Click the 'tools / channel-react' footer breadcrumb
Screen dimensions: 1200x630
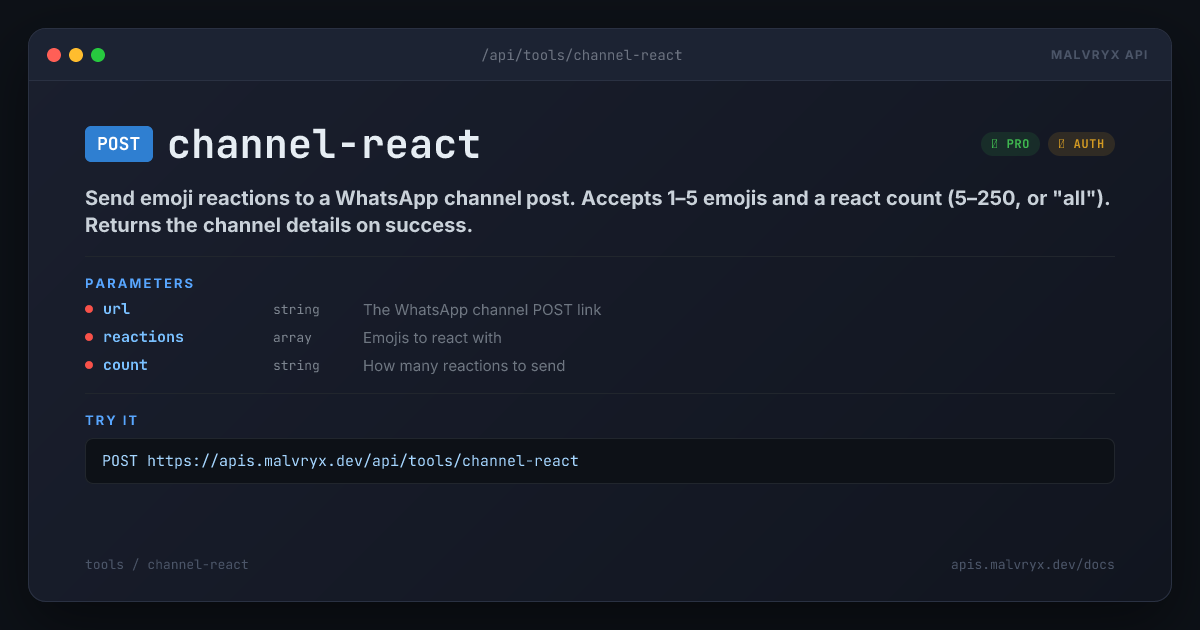(167, 565)
